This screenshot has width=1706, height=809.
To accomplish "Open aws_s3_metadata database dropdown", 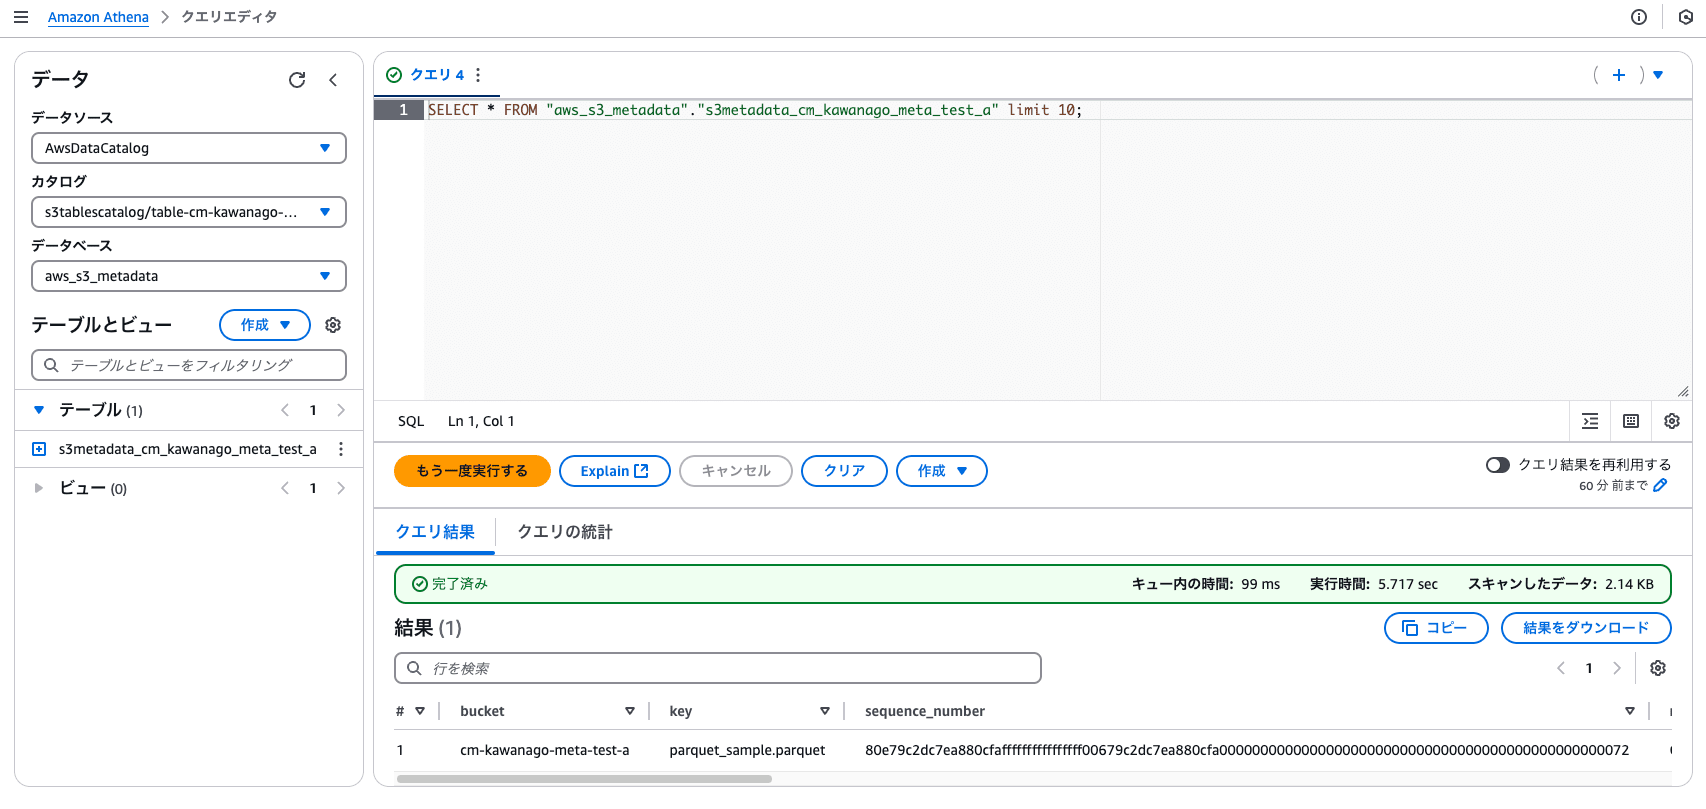I will click(189, 276).
